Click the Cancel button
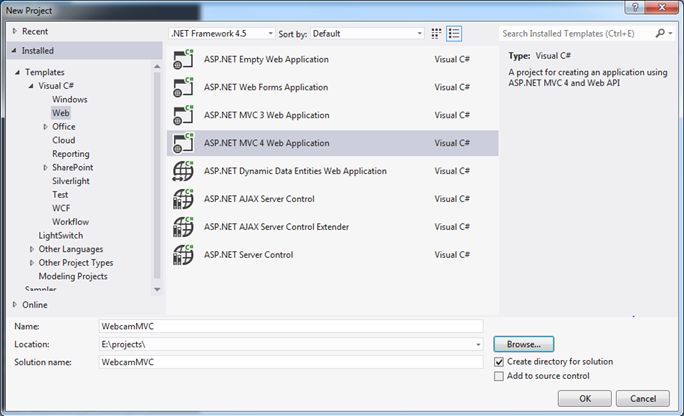 (643, 399)
